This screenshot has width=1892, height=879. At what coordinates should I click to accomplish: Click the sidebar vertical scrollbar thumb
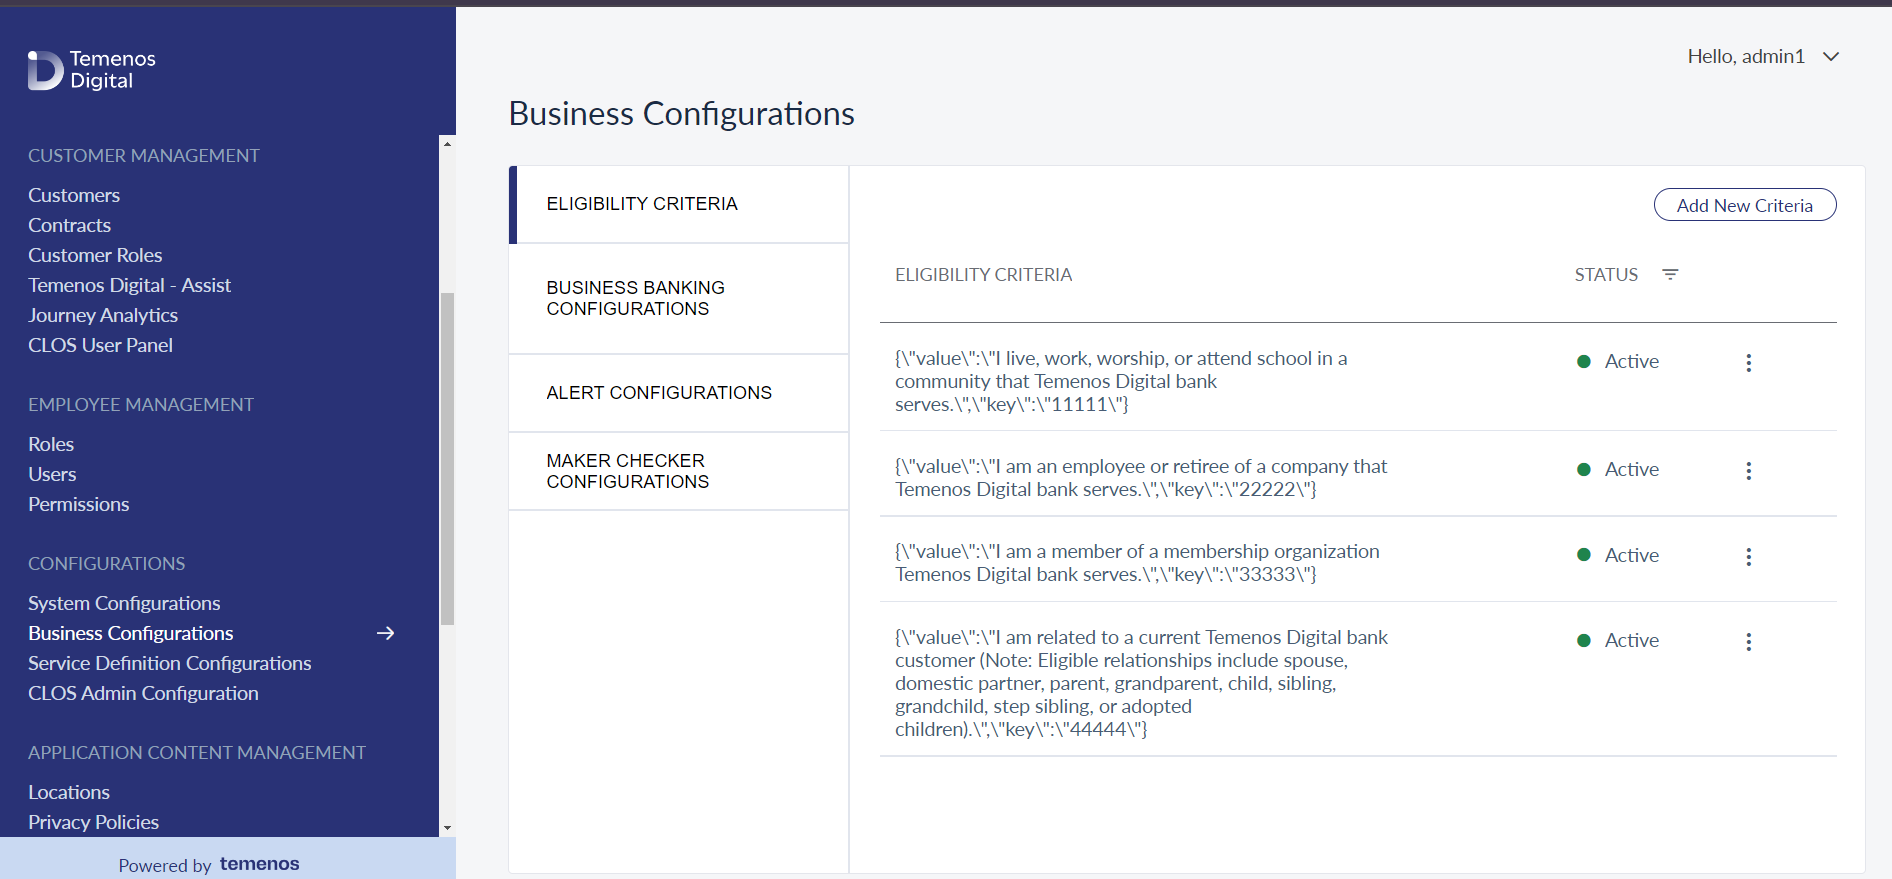(x=447, y=458)
